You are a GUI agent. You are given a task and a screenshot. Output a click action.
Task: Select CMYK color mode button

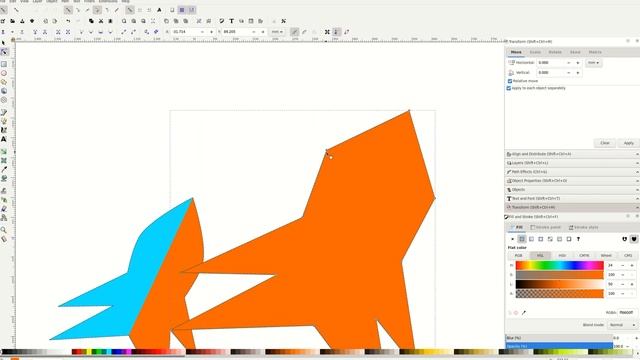pos(584,256)
